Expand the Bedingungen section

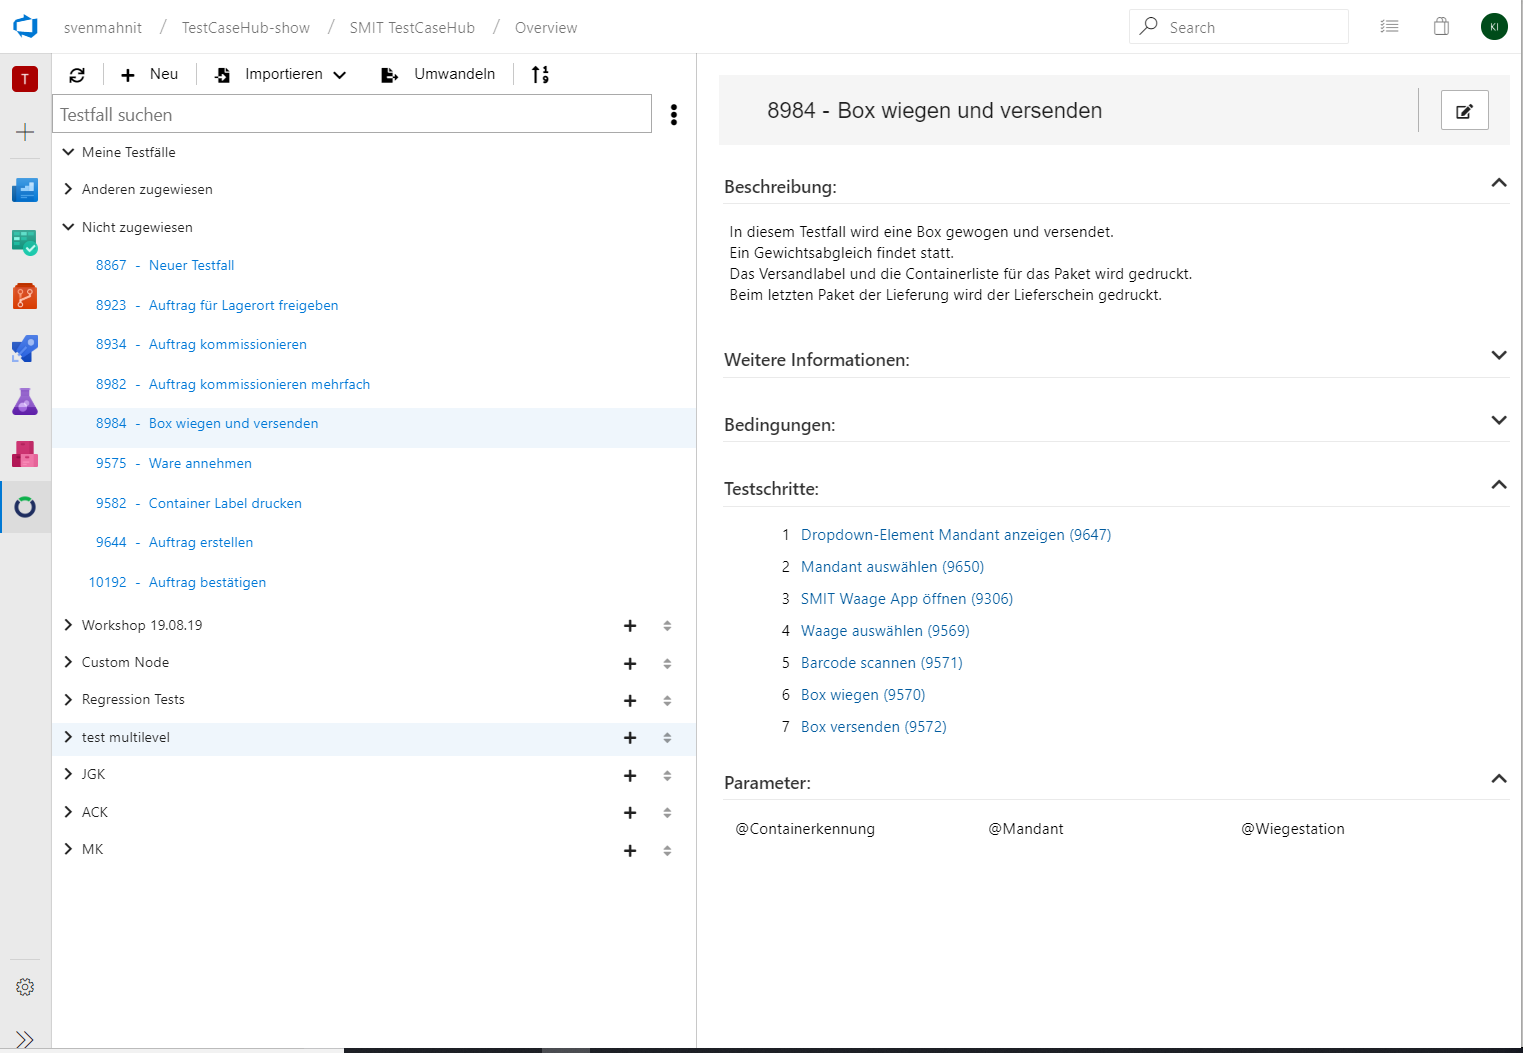click(1498, 420)
